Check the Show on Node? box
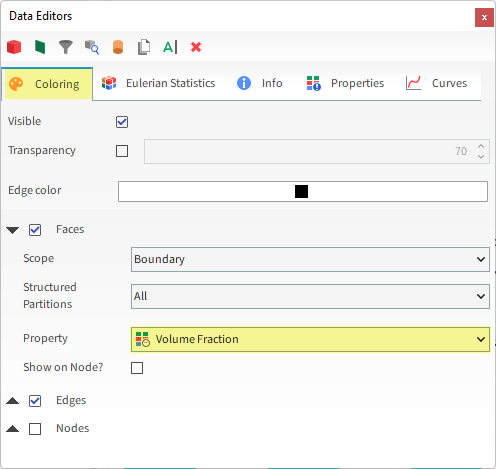 coord(137,368)
